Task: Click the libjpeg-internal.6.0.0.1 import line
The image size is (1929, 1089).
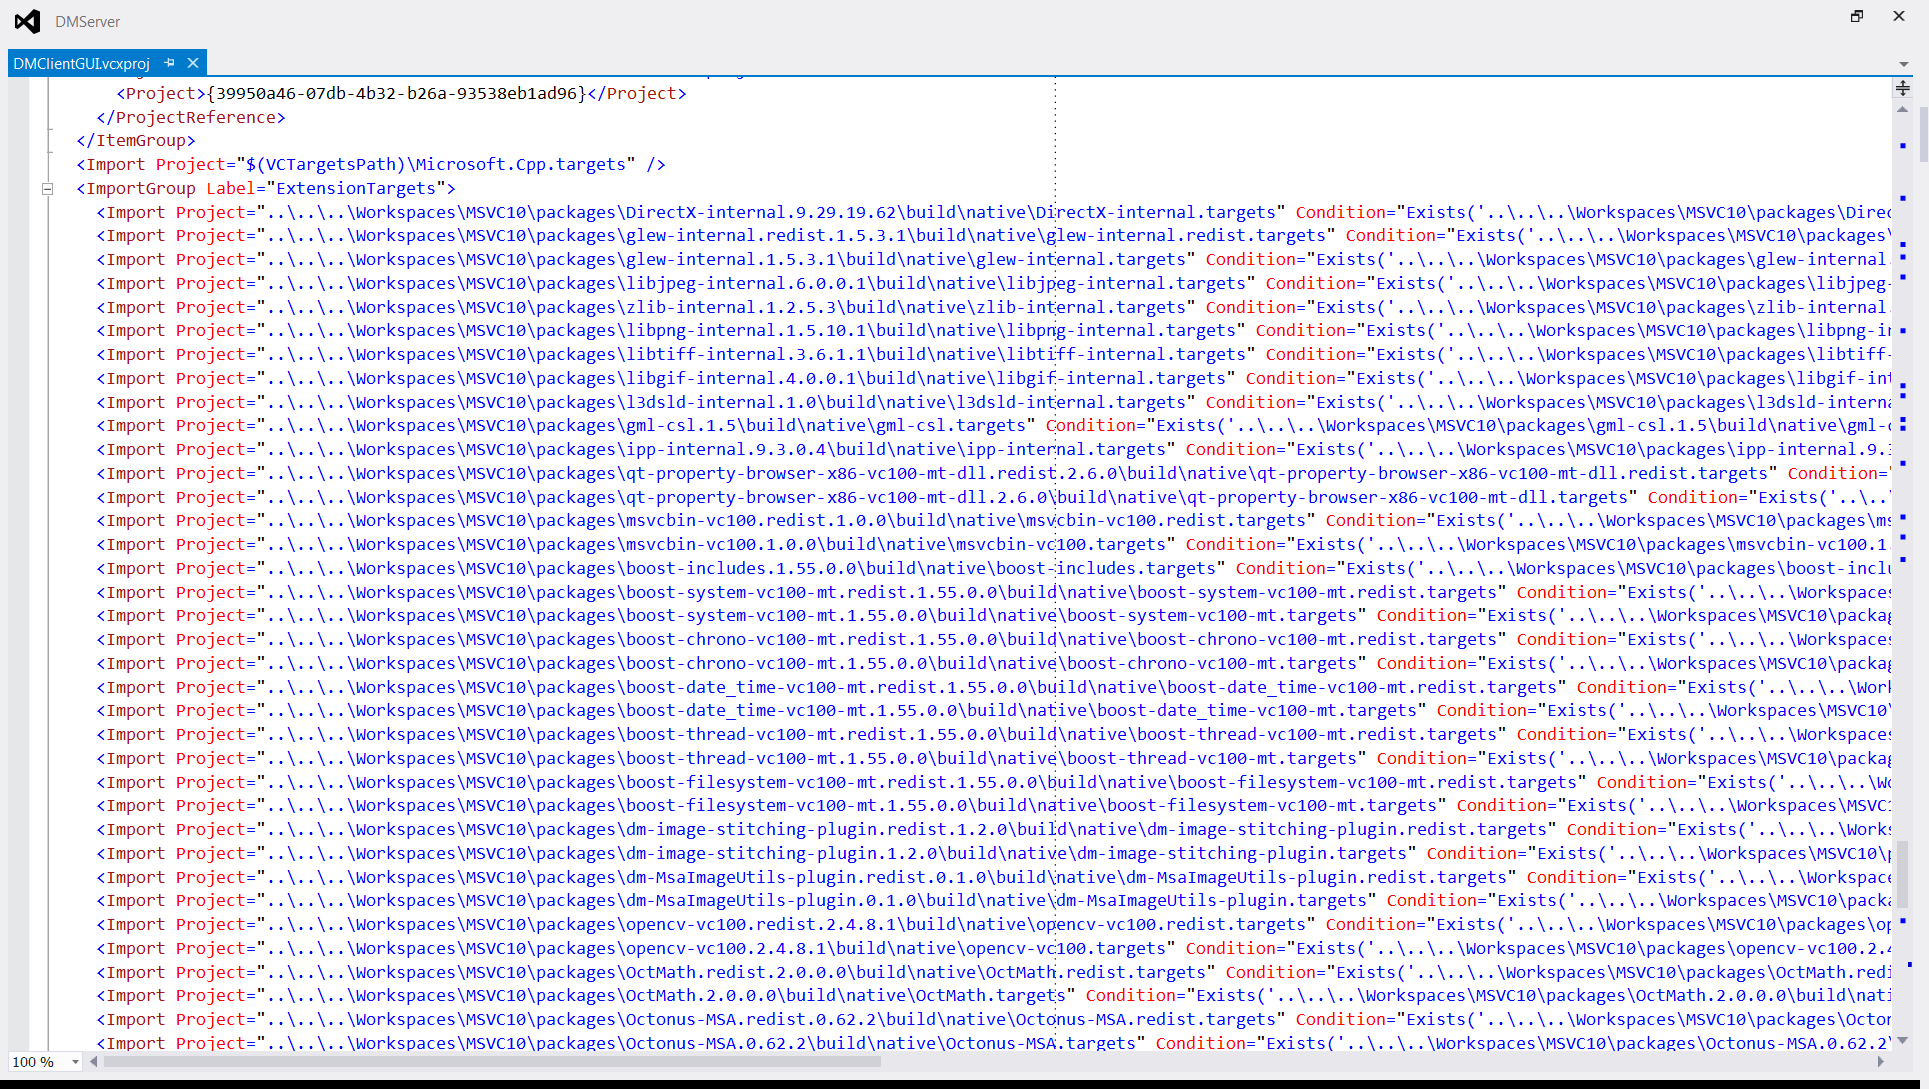Action: point(993,283)
